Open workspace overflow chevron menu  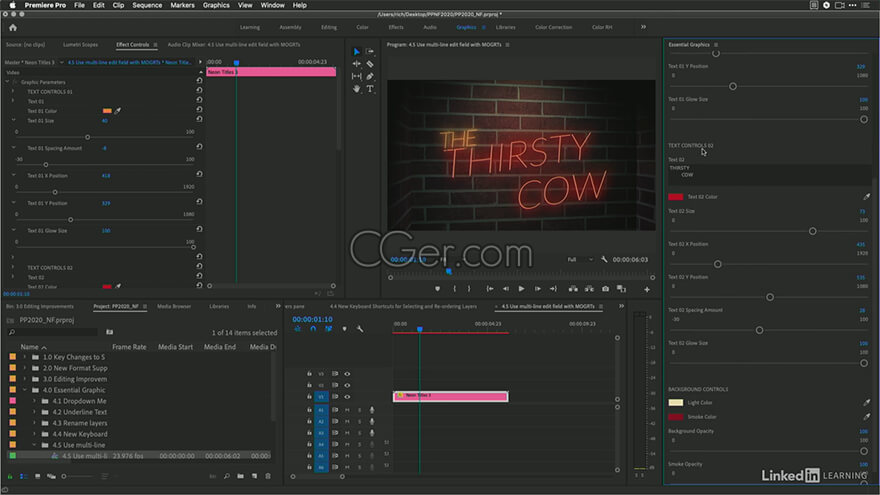[x=643, y=27]
